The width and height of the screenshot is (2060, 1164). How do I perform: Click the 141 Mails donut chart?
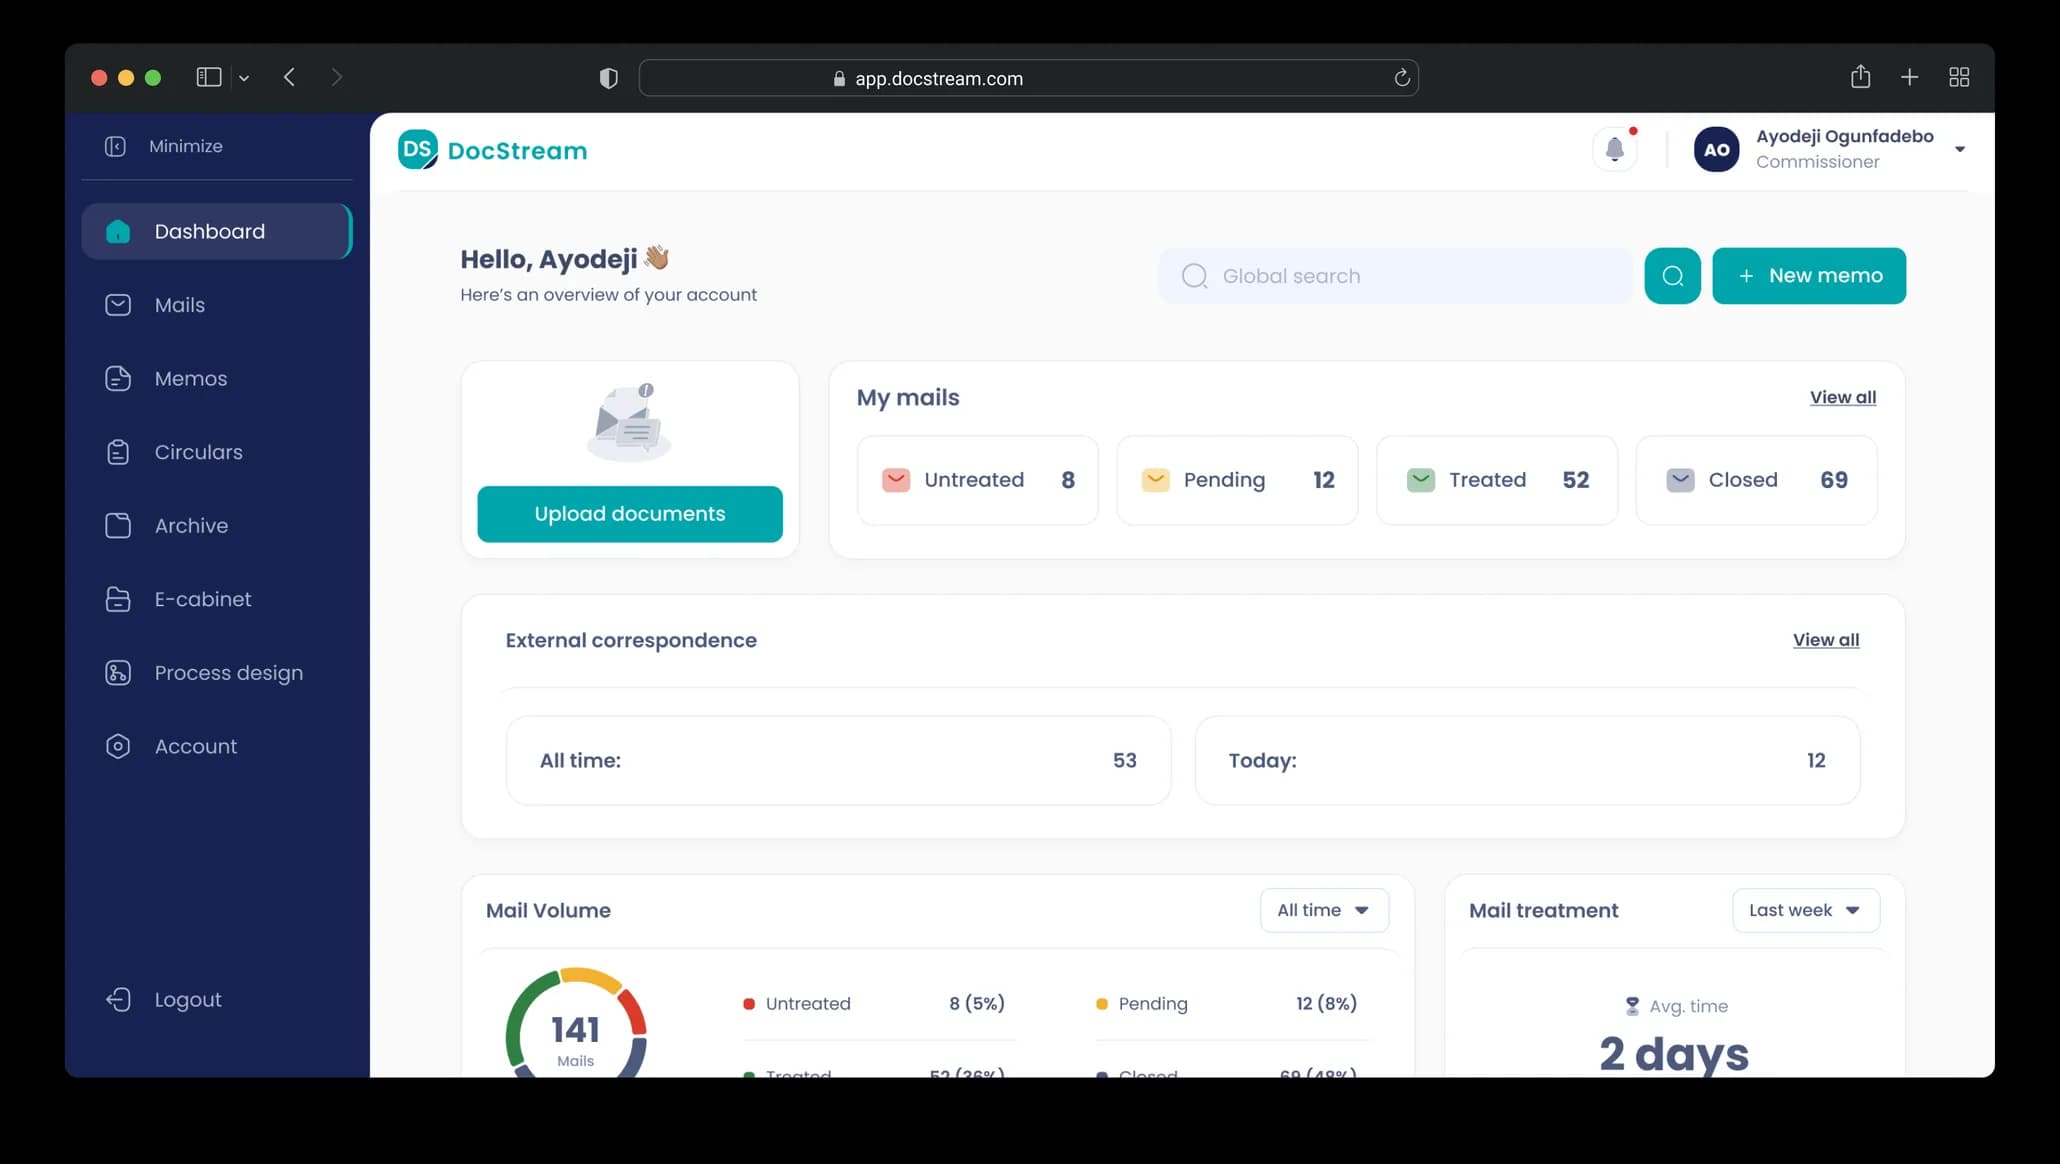pyautogui.click(x=576, y=1023)
